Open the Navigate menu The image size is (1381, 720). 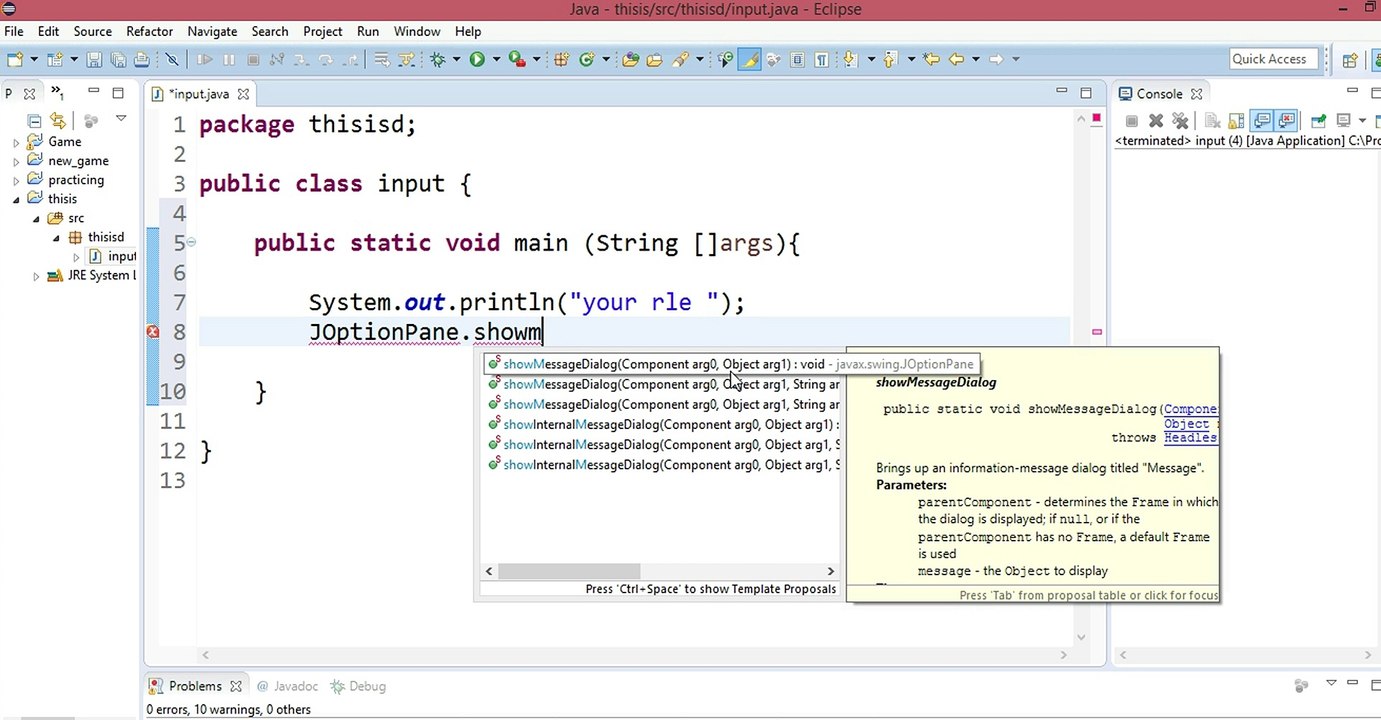coord(212,31)
